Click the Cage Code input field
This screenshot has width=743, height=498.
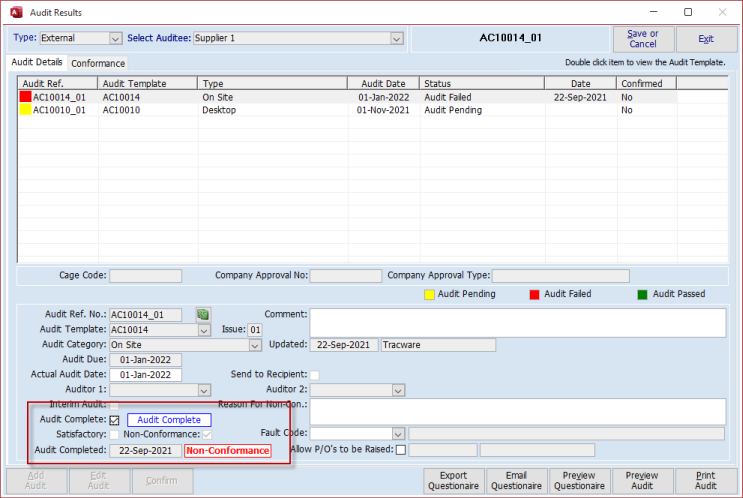[145, 276]
